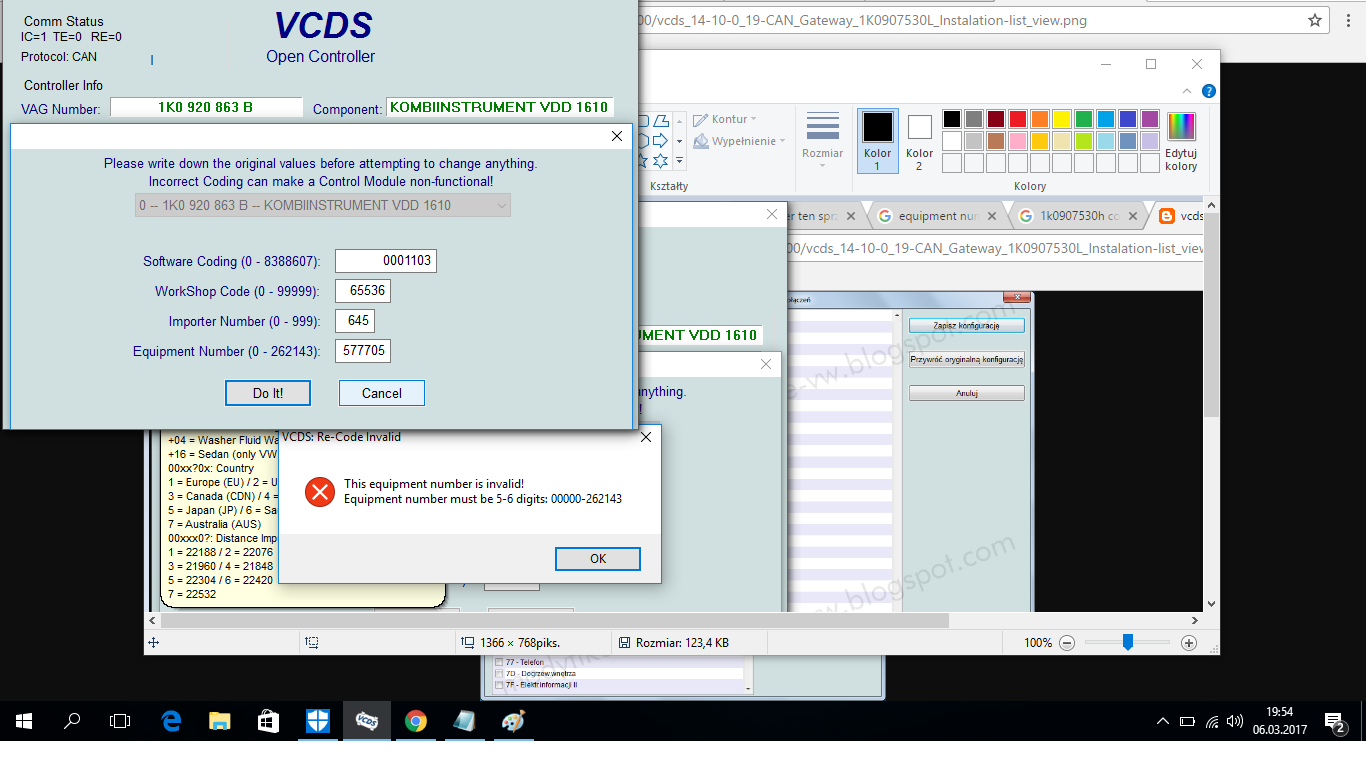This screenshot has width=1366, height=768.
Task: Click the Wi-Fi network tray icon
Action: (1212, 721)
